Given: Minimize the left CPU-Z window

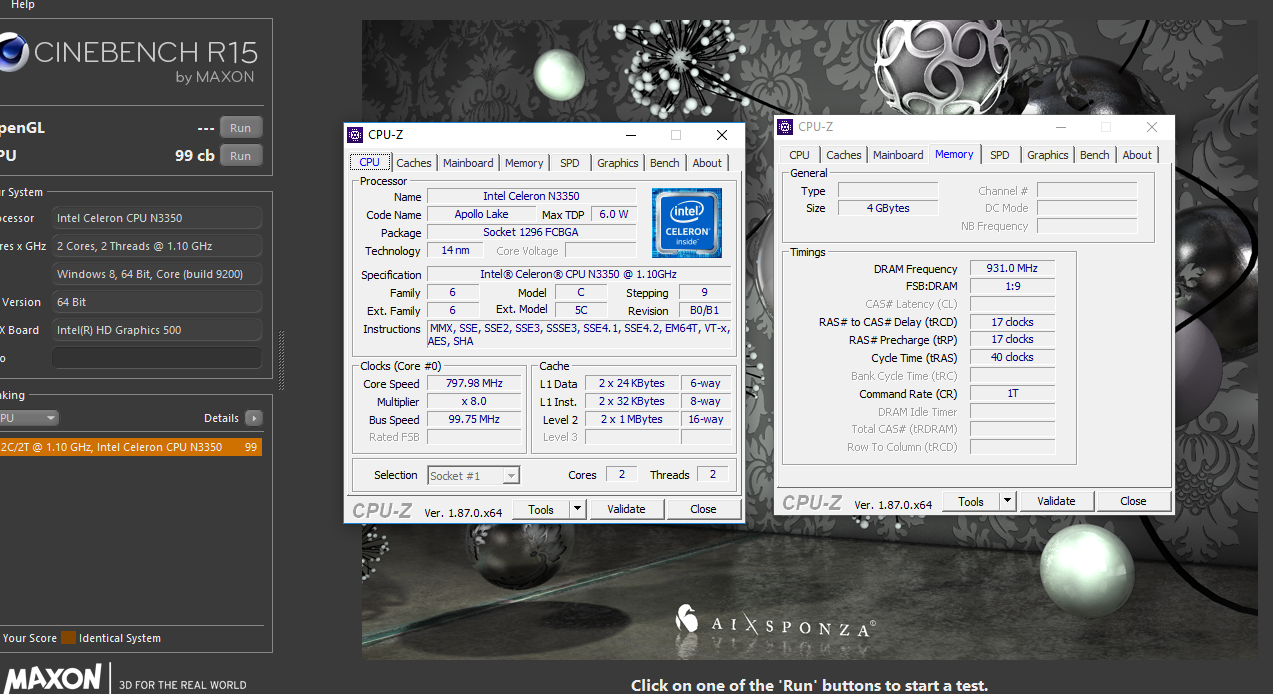Looking at the screenshot, I should coord(631,135).
